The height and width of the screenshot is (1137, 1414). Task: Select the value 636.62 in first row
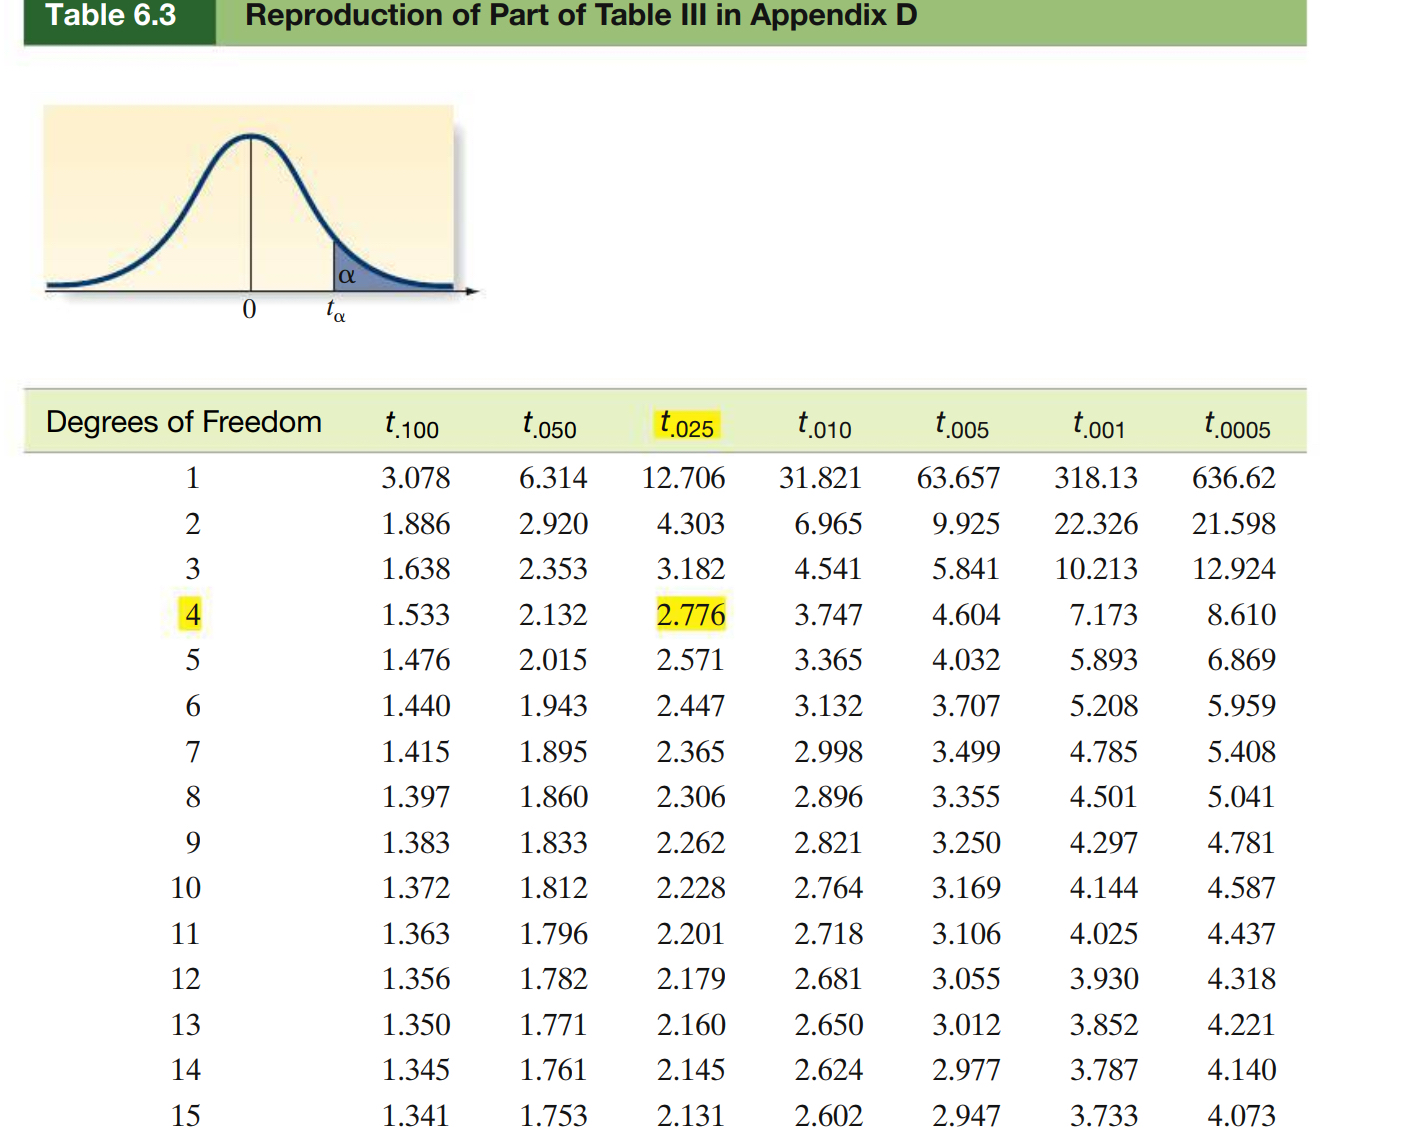coord(1233,478)
